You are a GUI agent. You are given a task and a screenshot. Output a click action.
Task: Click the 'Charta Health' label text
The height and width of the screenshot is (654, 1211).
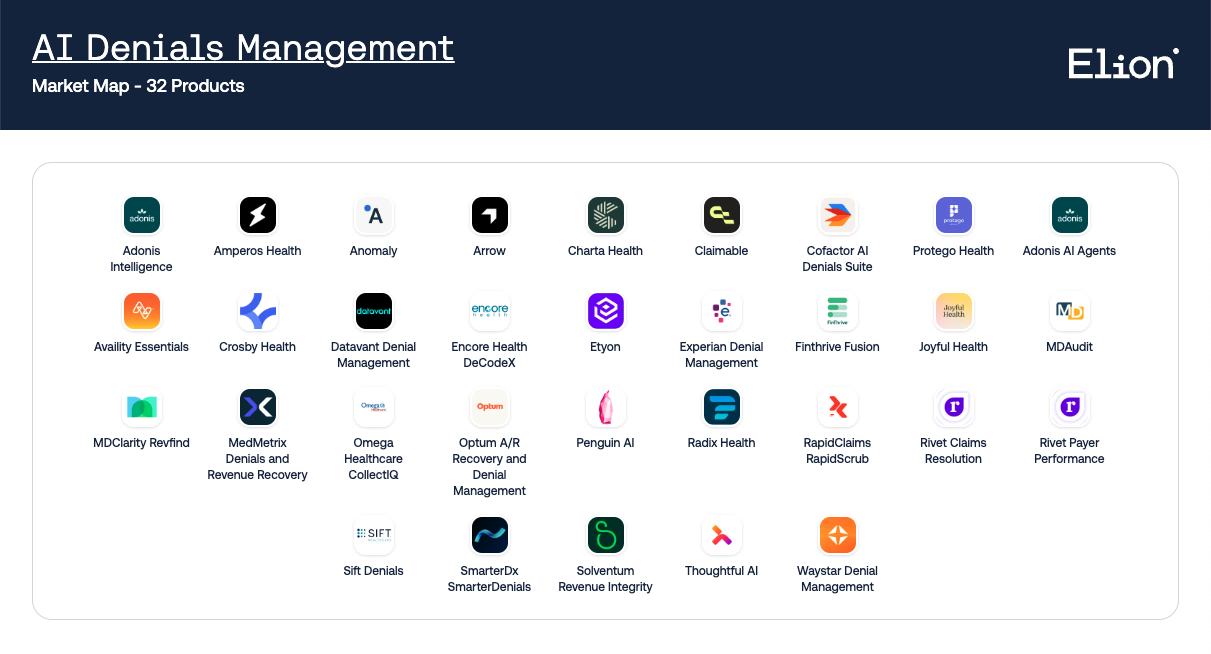tap(605, 251)
